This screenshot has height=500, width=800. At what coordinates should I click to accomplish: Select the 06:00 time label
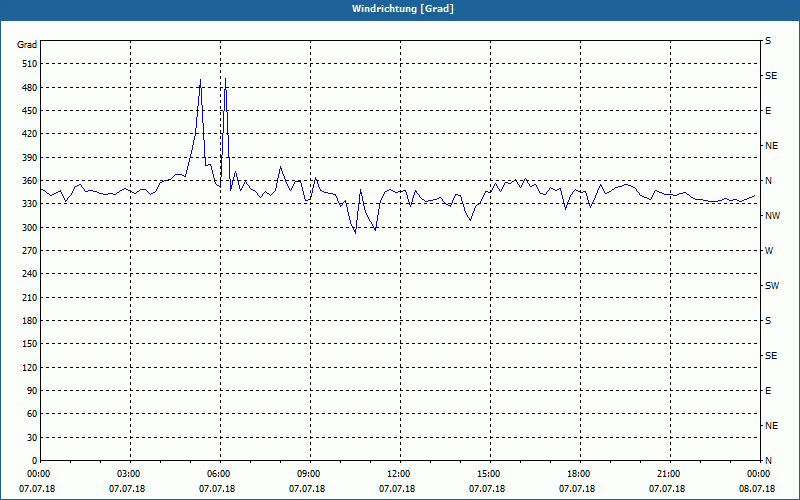click(220, 474)
